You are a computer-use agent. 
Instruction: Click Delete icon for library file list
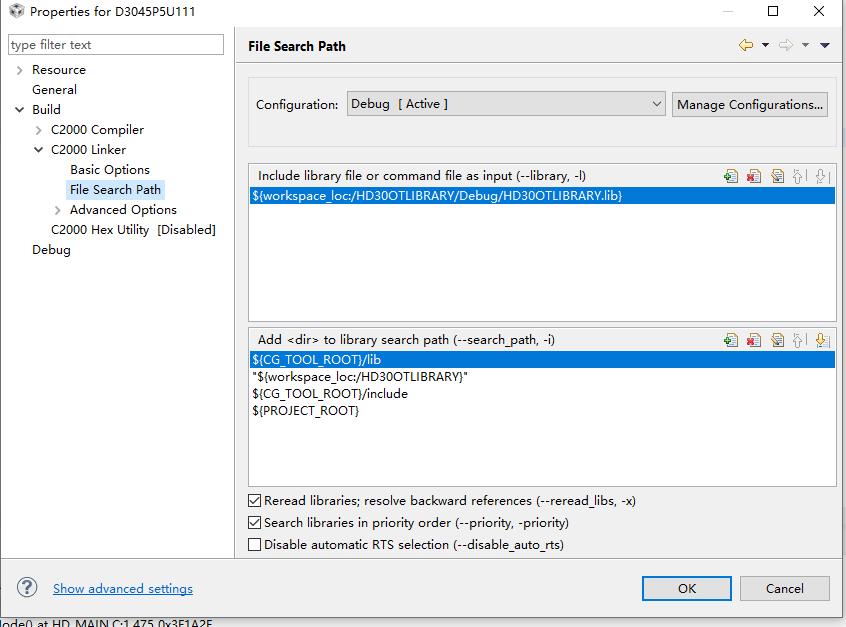[x=754, y=176]
